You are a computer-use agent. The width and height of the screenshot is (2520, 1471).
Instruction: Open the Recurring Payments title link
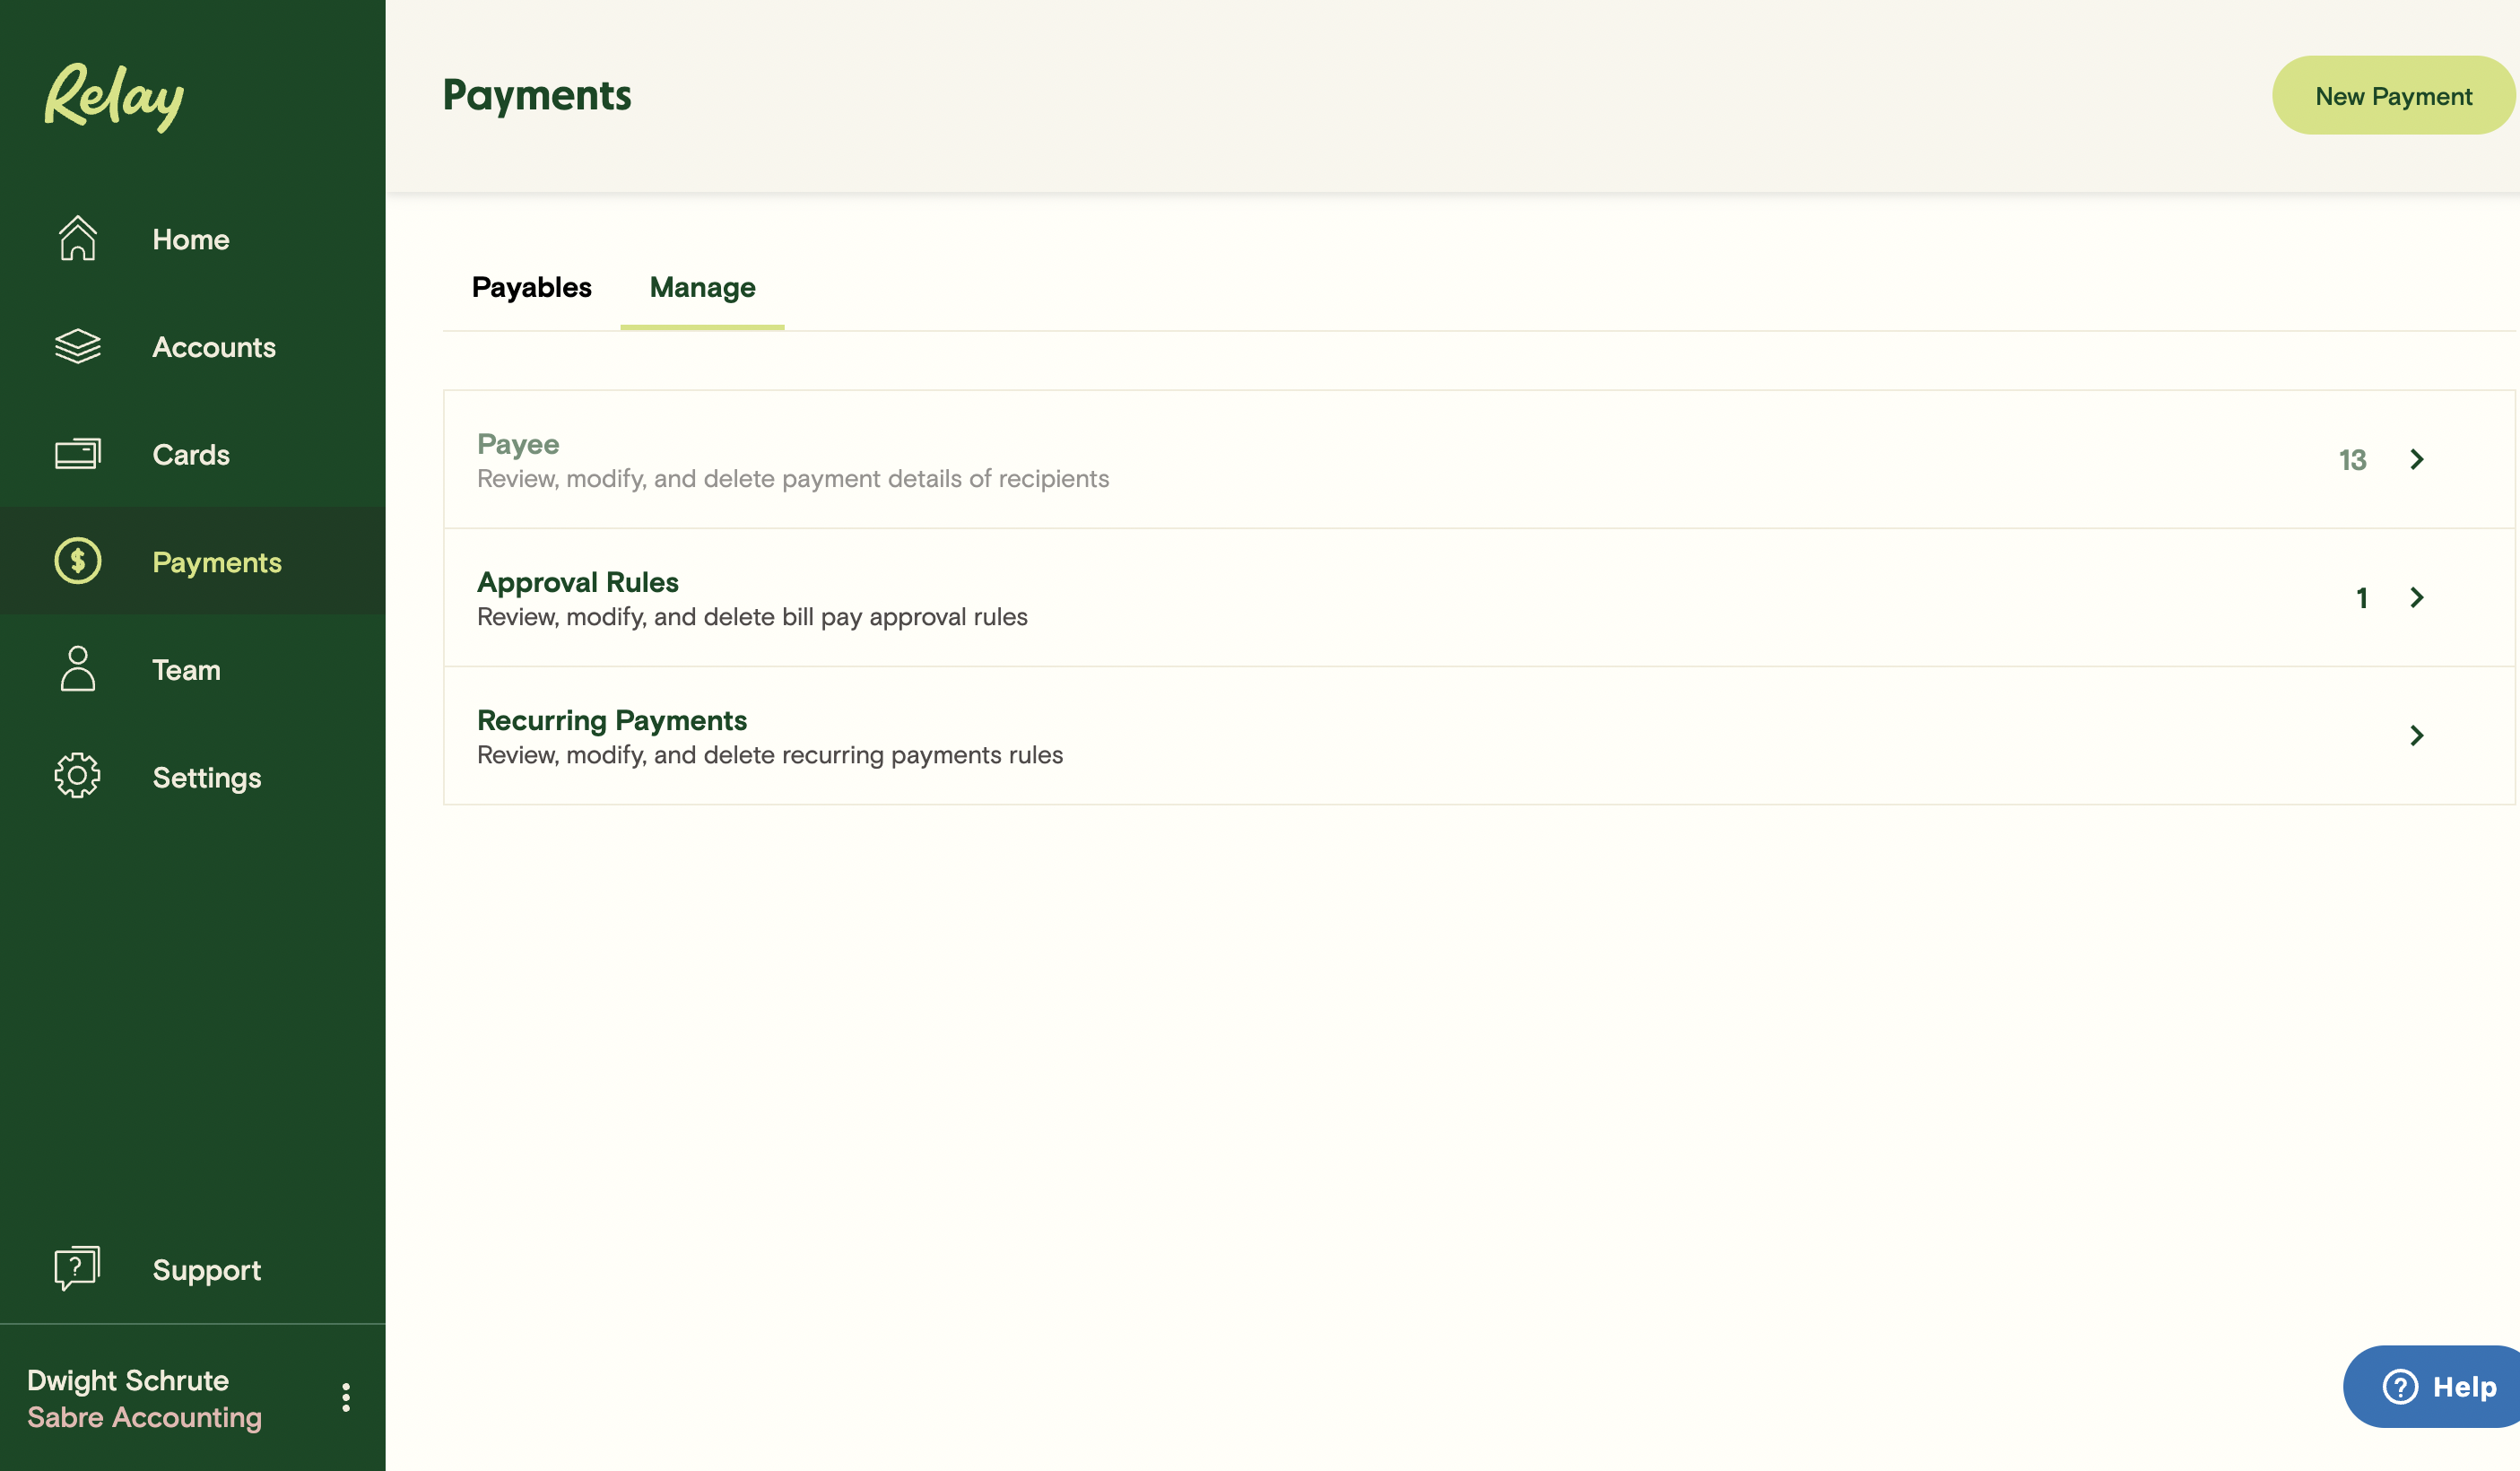tap(611, 720)
